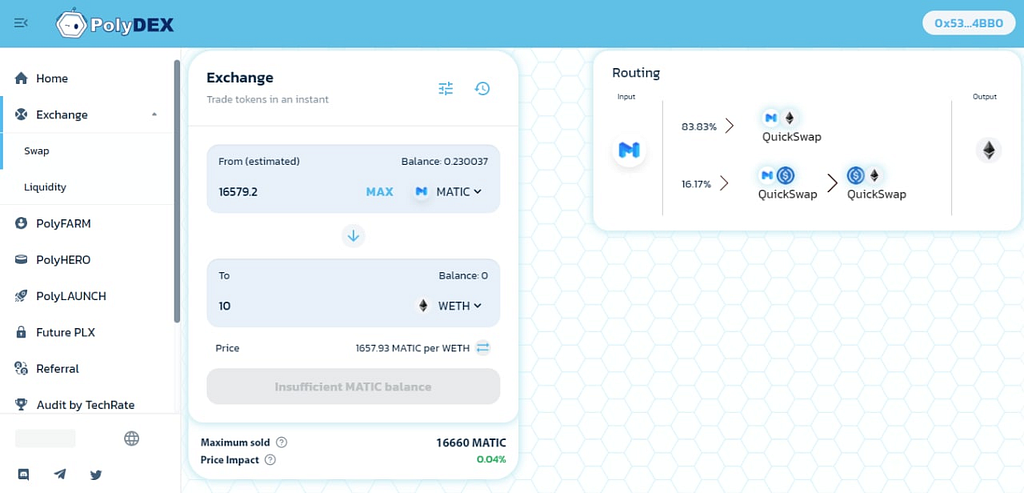Open the Telegram channel icon
Screen dimensions: 1024x493
click(x=59, y=475)
